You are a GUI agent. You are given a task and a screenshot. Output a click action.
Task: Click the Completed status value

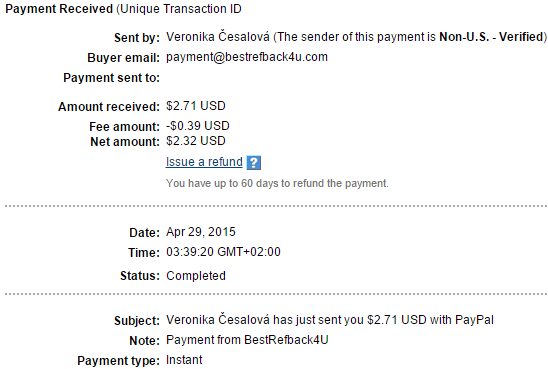(x=196, y=276)
